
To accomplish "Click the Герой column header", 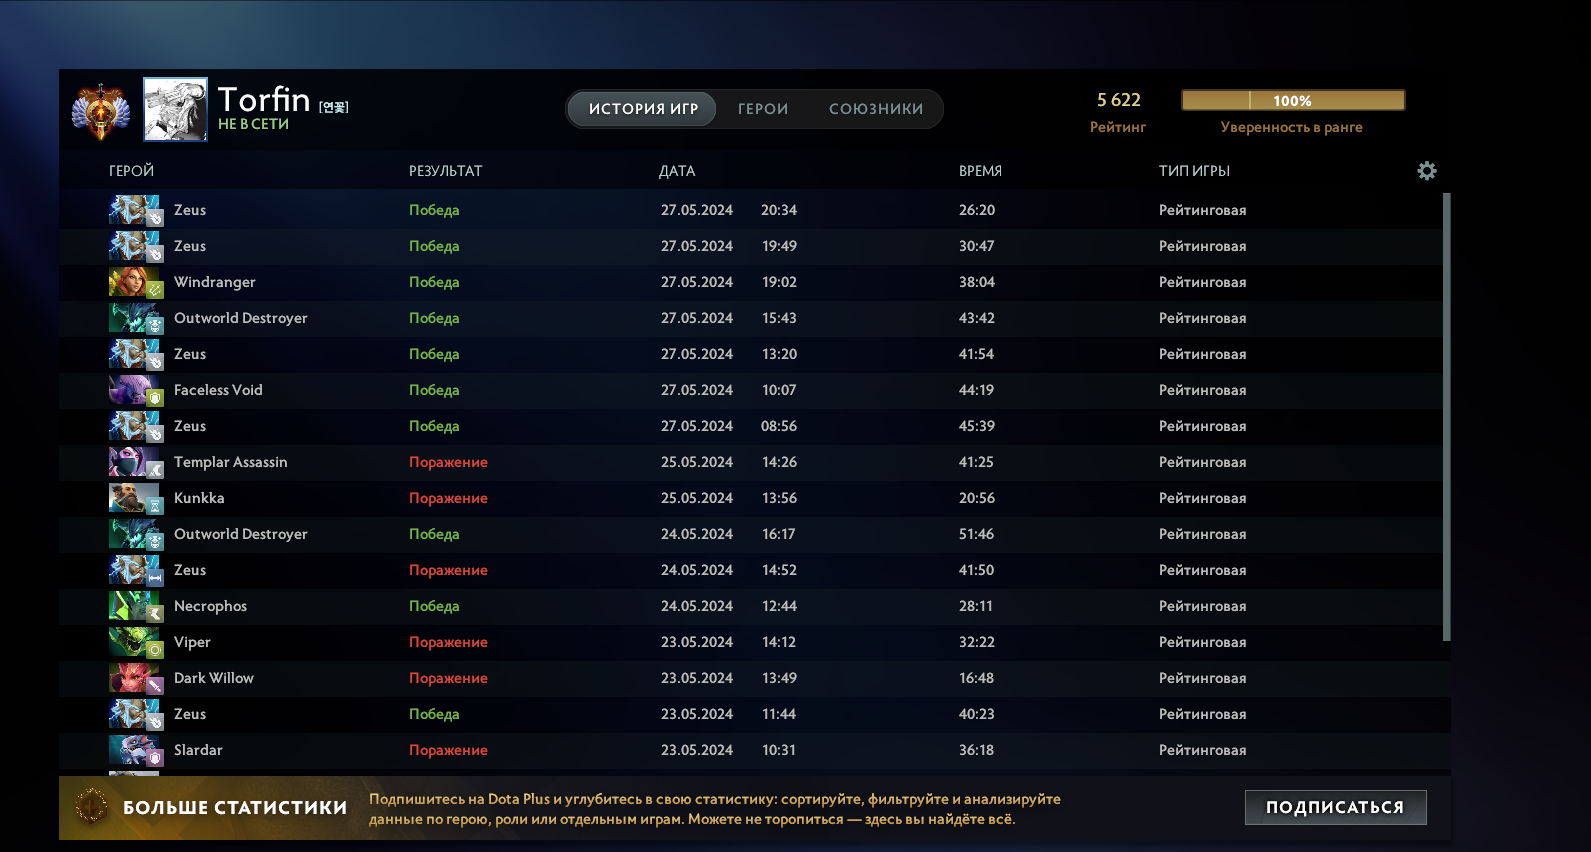I will (x=131, y=171).
